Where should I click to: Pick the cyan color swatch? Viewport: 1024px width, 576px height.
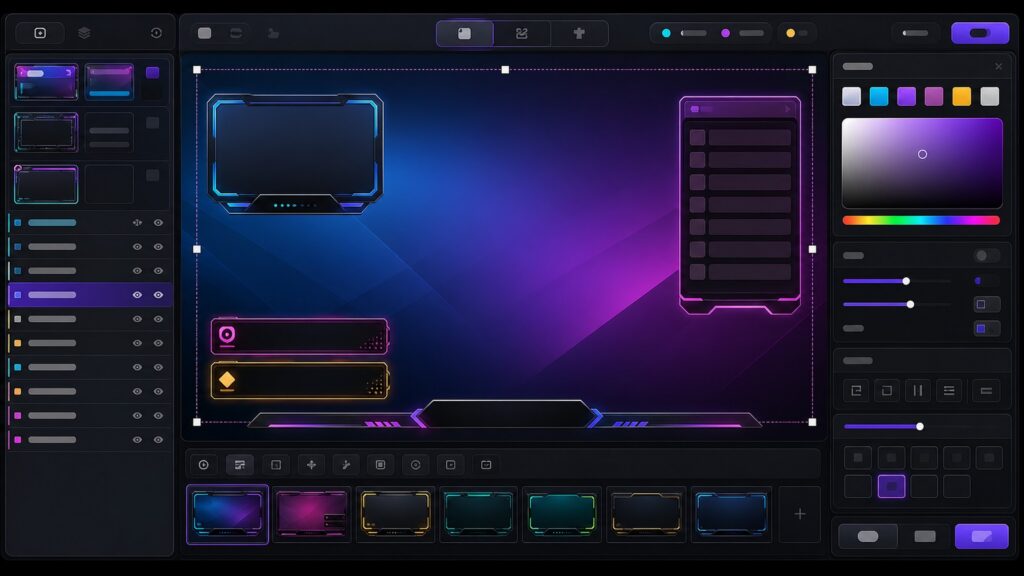point(879,97)
